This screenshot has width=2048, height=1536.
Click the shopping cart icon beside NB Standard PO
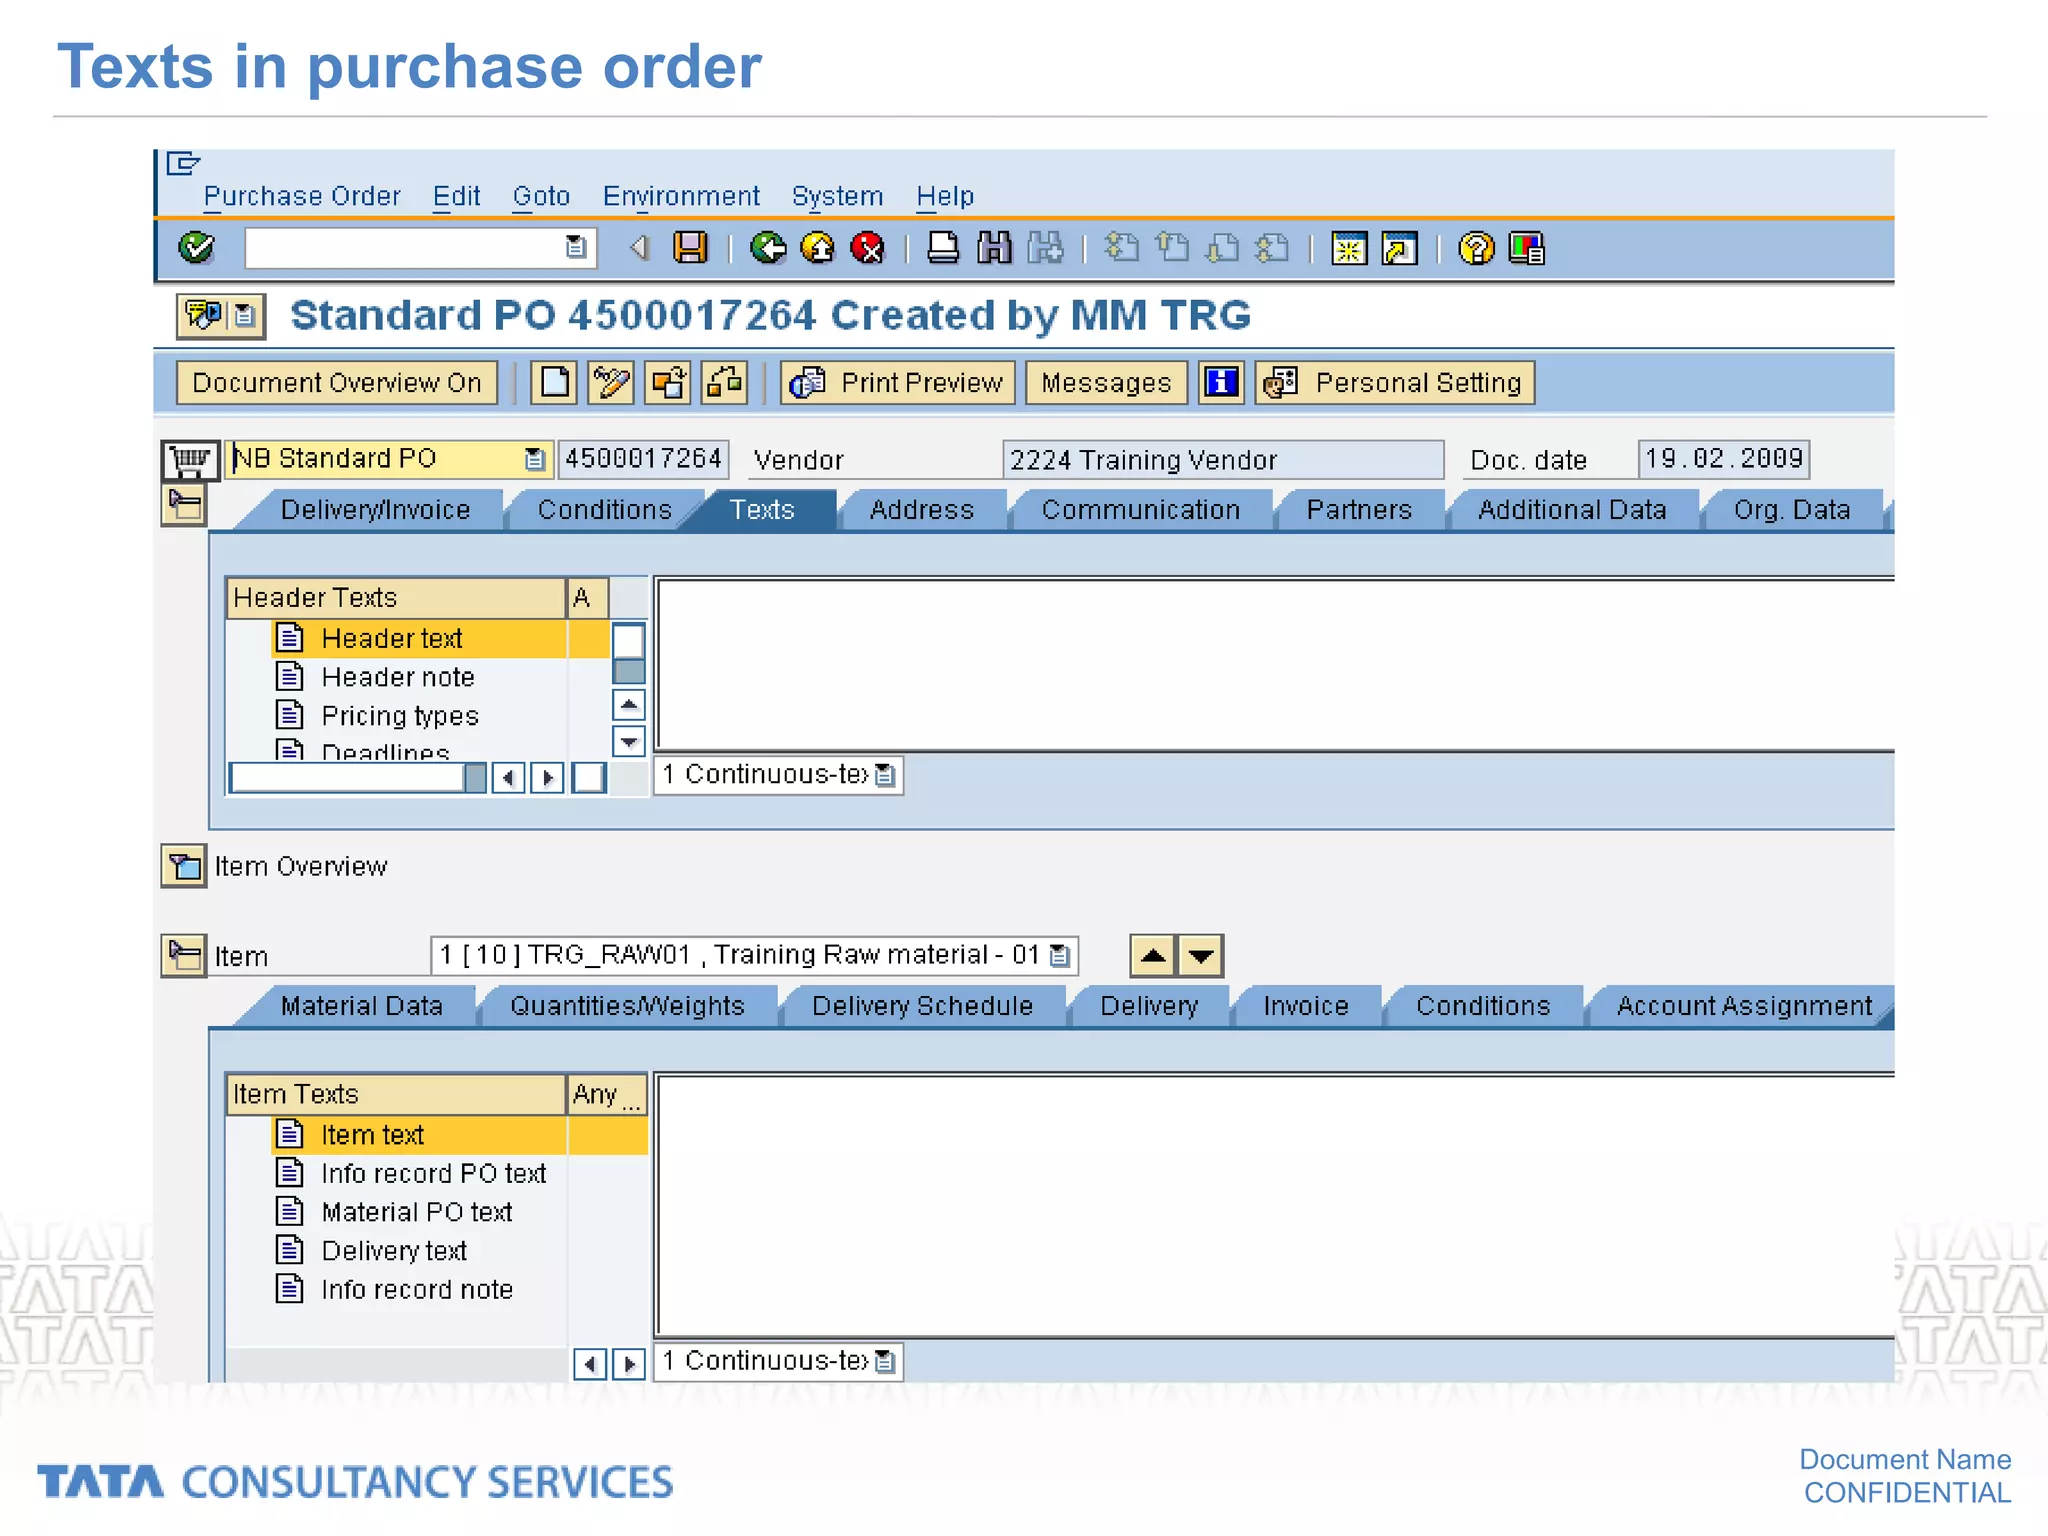tap(189, 460)
